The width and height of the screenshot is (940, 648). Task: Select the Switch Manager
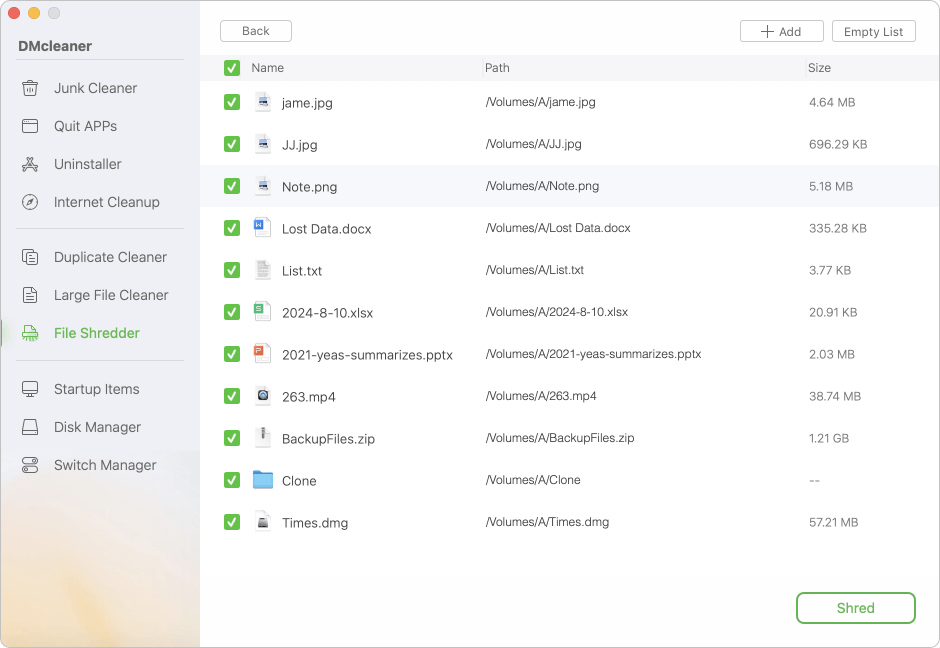tap(105, 465)
